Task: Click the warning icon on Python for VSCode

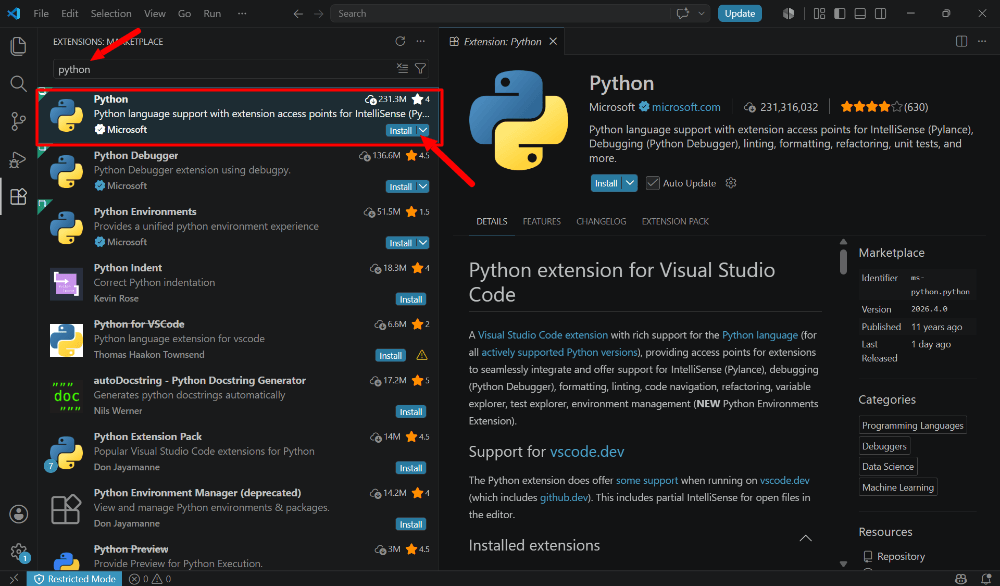Action: point(422,355)
